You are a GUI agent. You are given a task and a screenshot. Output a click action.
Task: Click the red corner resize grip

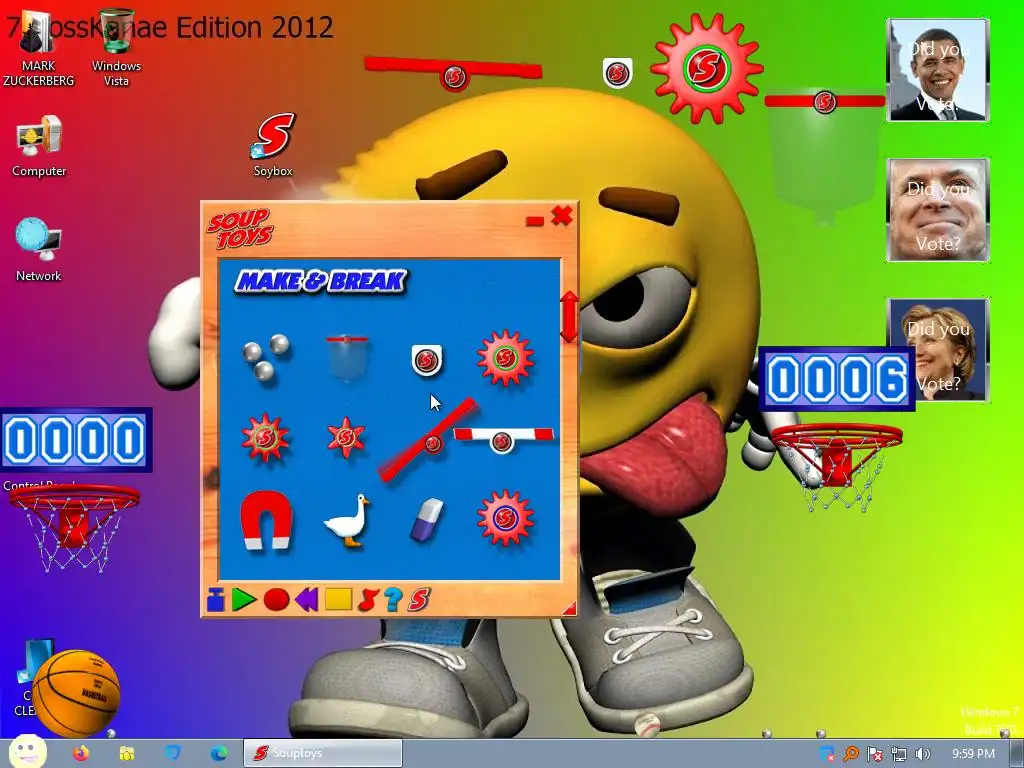coord(569,609)
